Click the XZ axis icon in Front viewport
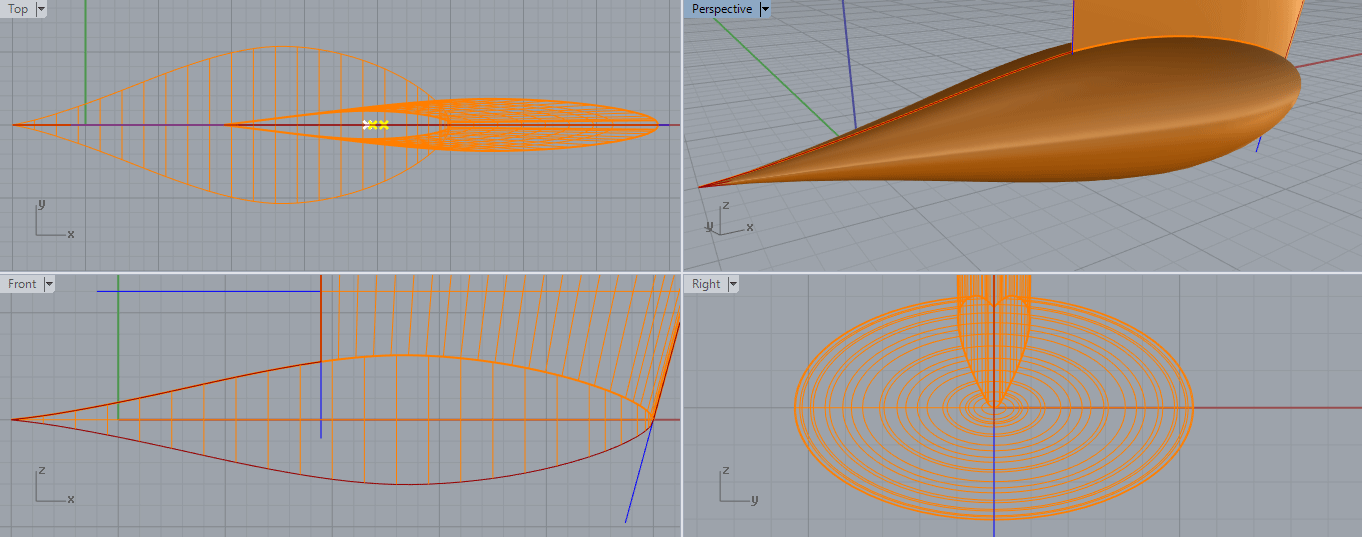This screenshot has height=537, width=1362. click(55, 484)
